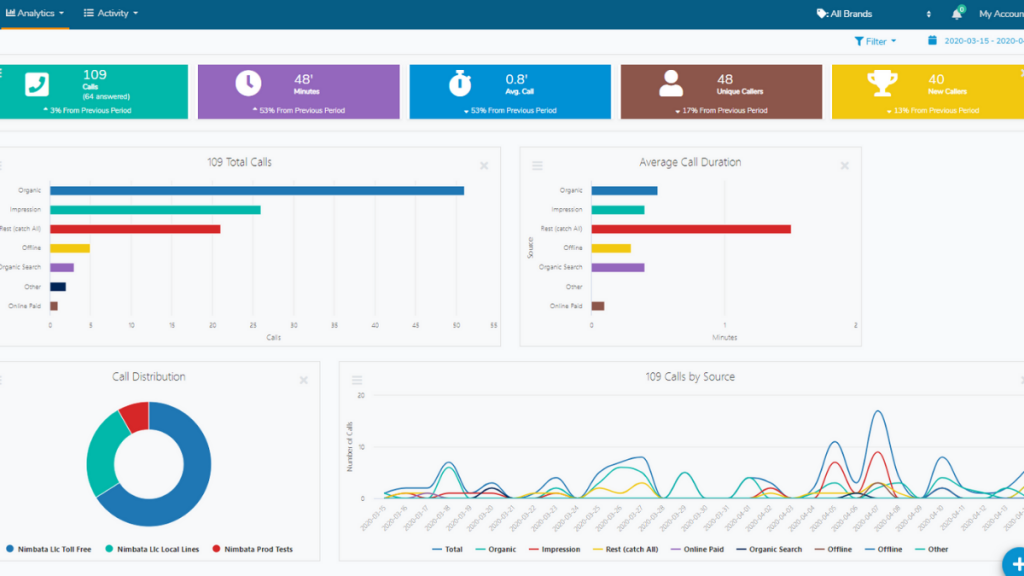Image resolution: width=1024 pixels, height=576 pixels.
Task: Expand the Activity menu
Action: point(111,13)
